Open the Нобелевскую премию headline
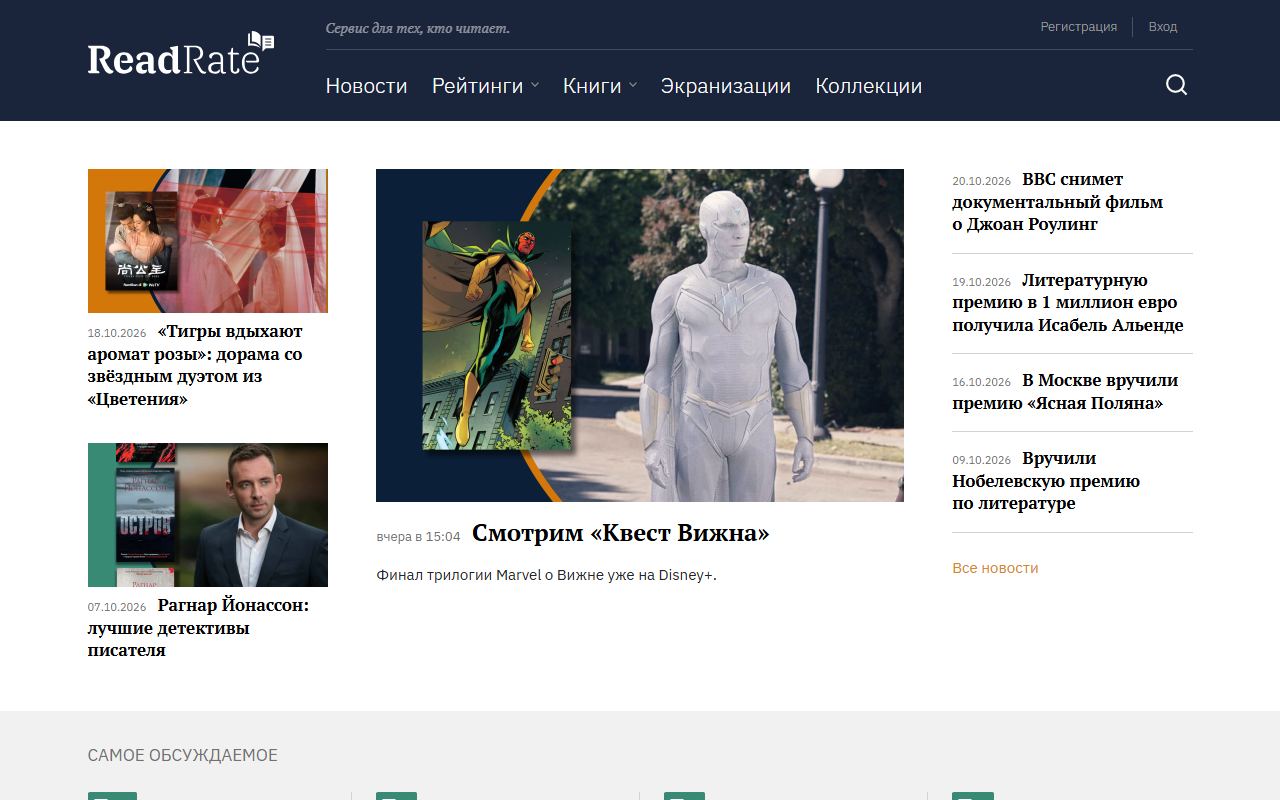Viewport: 1280px width, 800px height. point(1046,481)
